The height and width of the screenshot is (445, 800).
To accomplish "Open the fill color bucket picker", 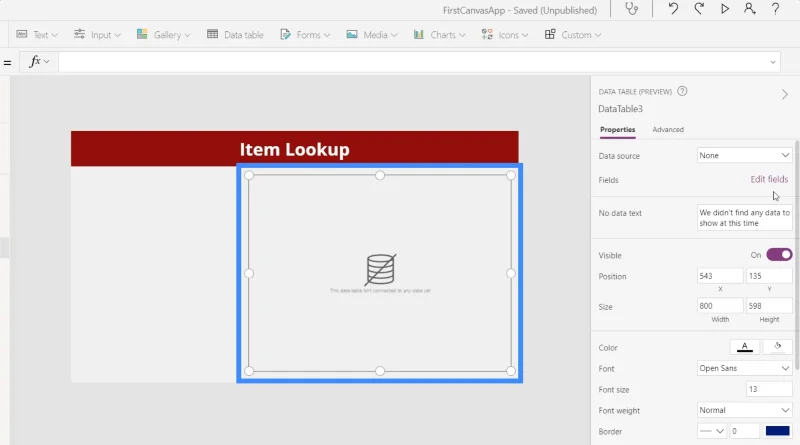I will (x=778, y=347).
